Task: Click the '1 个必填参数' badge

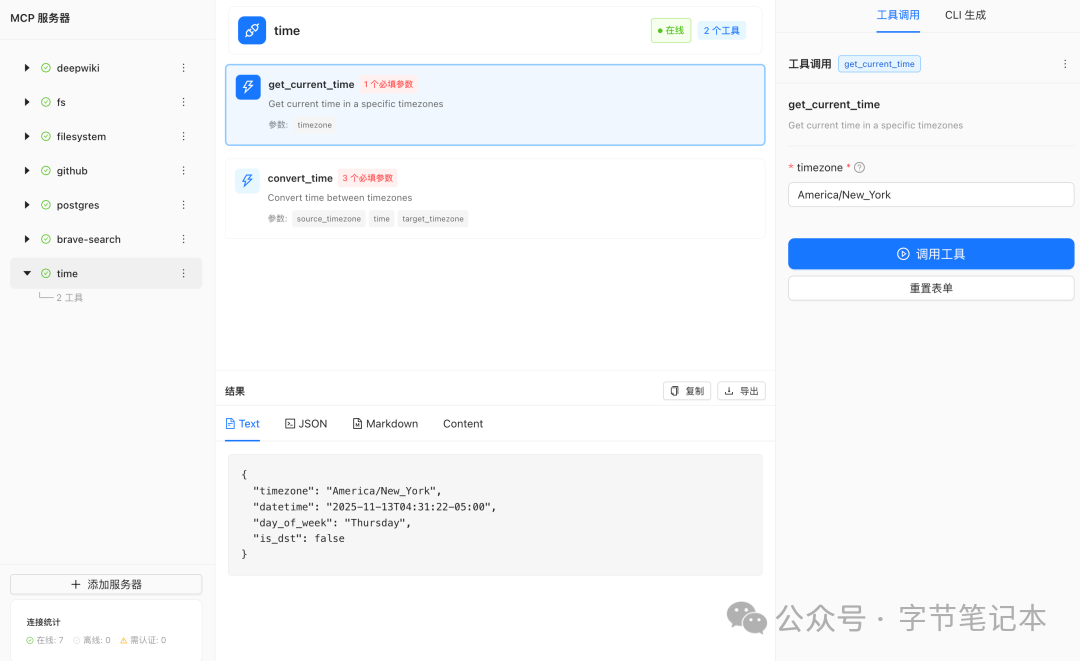Action: coord(388,84)
